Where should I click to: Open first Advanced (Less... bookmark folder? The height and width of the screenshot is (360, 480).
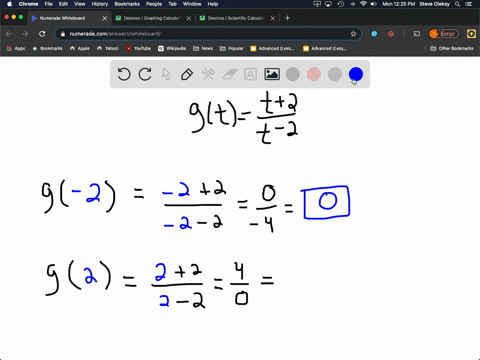point(272,48)
